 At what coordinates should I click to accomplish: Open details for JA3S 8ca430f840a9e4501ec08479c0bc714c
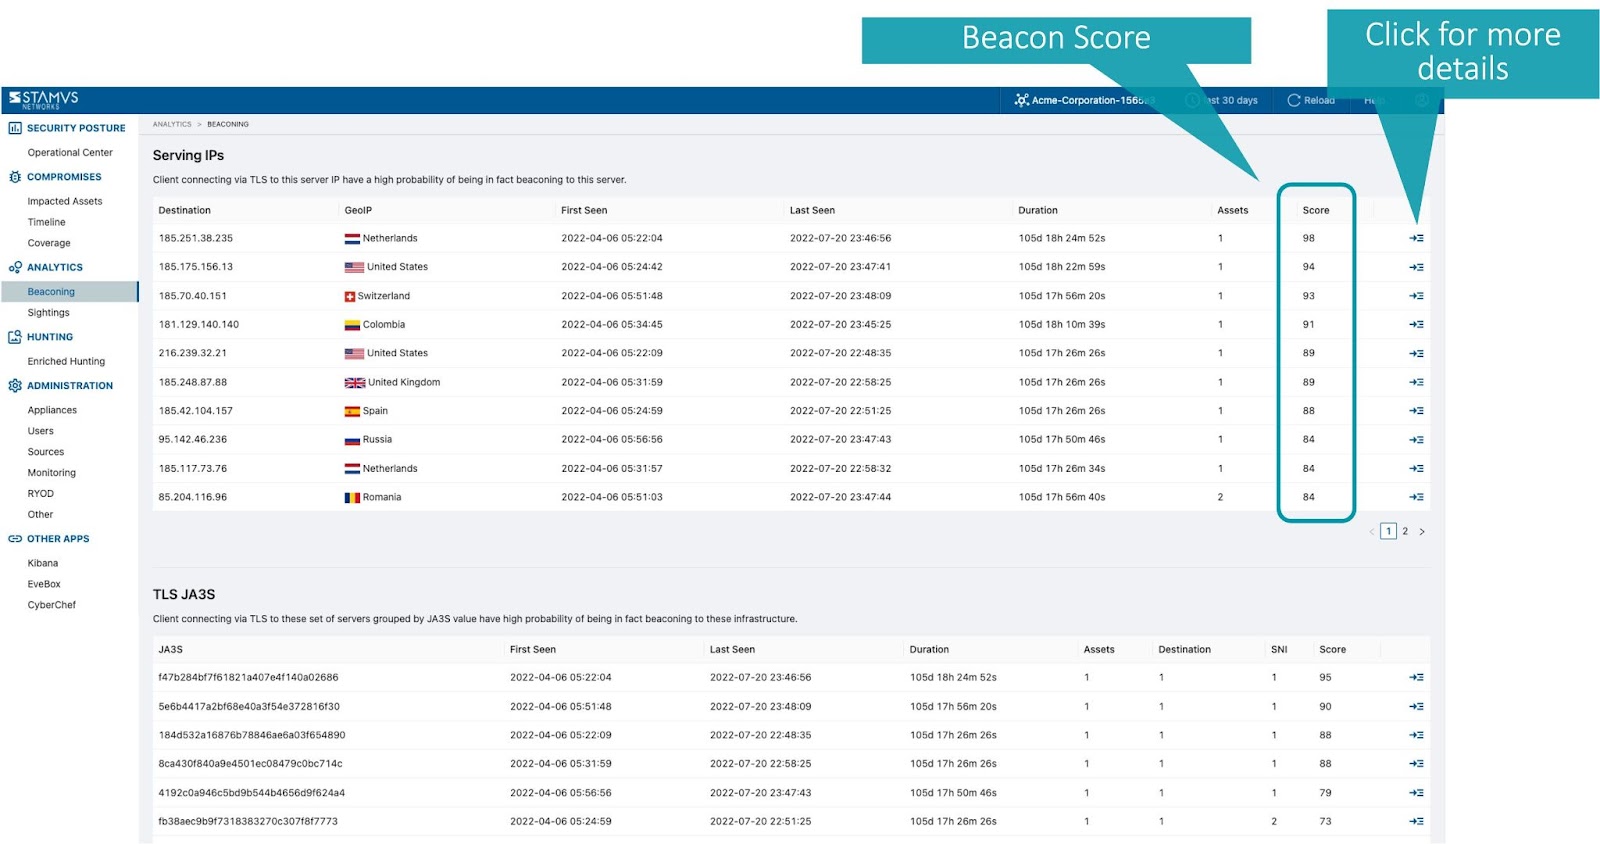(x=1416, y=764)
